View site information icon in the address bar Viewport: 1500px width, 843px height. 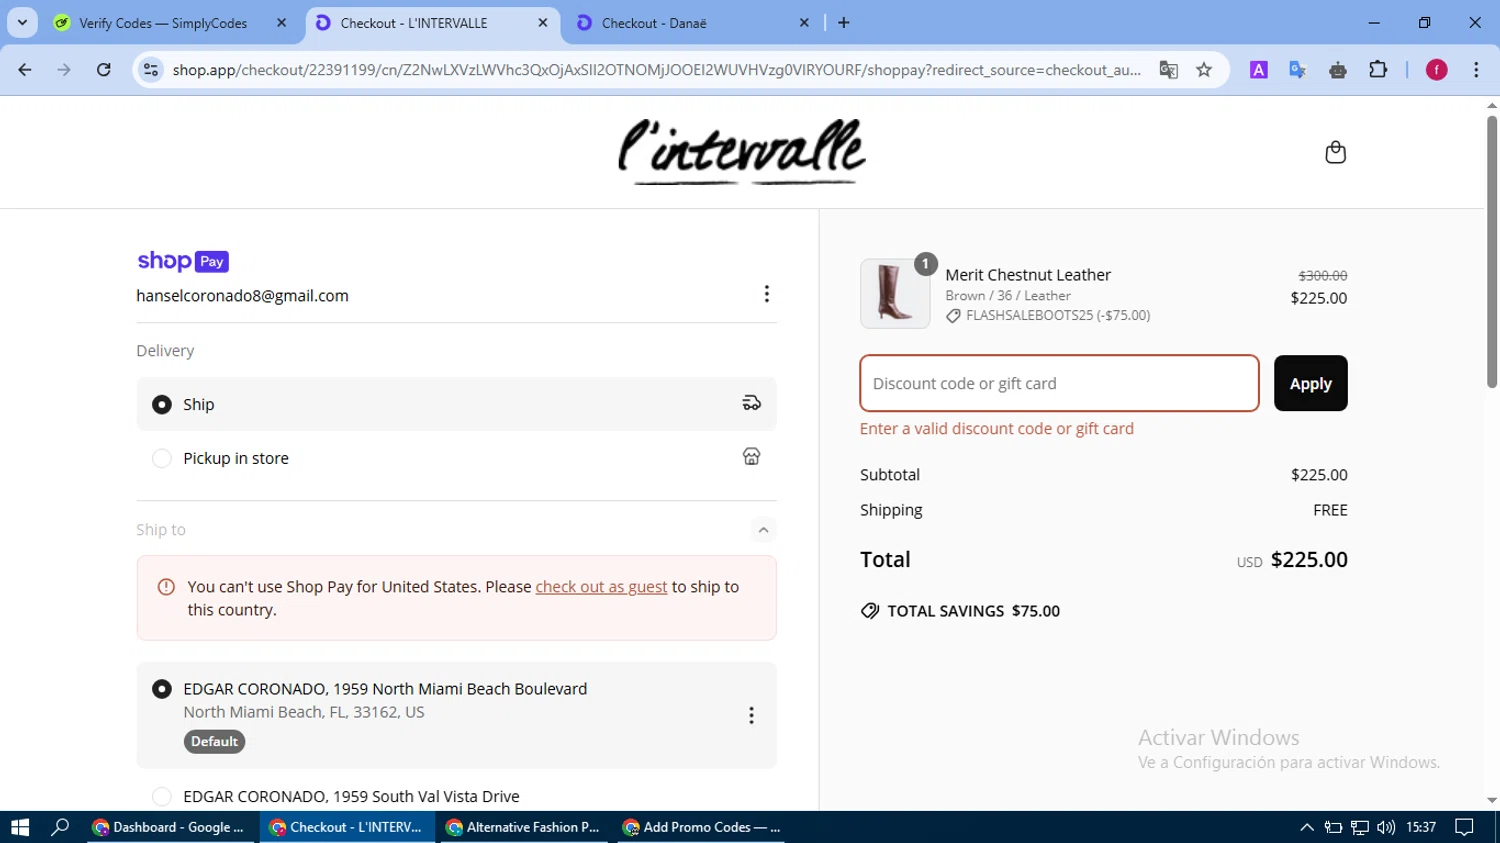pyautogui.click(x=151, y=70)
